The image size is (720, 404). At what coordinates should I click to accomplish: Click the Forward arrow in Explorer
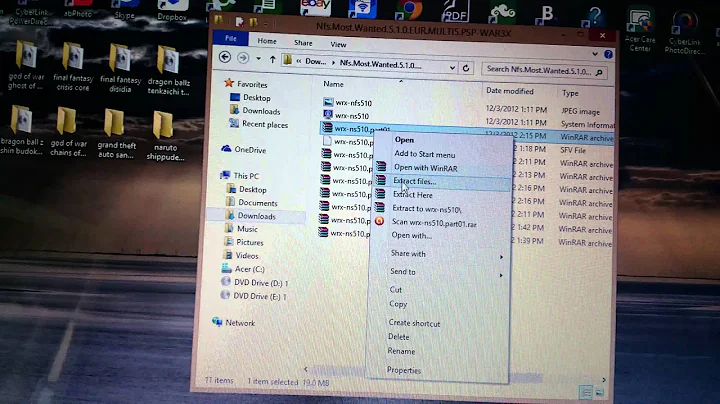click(243, 58)
